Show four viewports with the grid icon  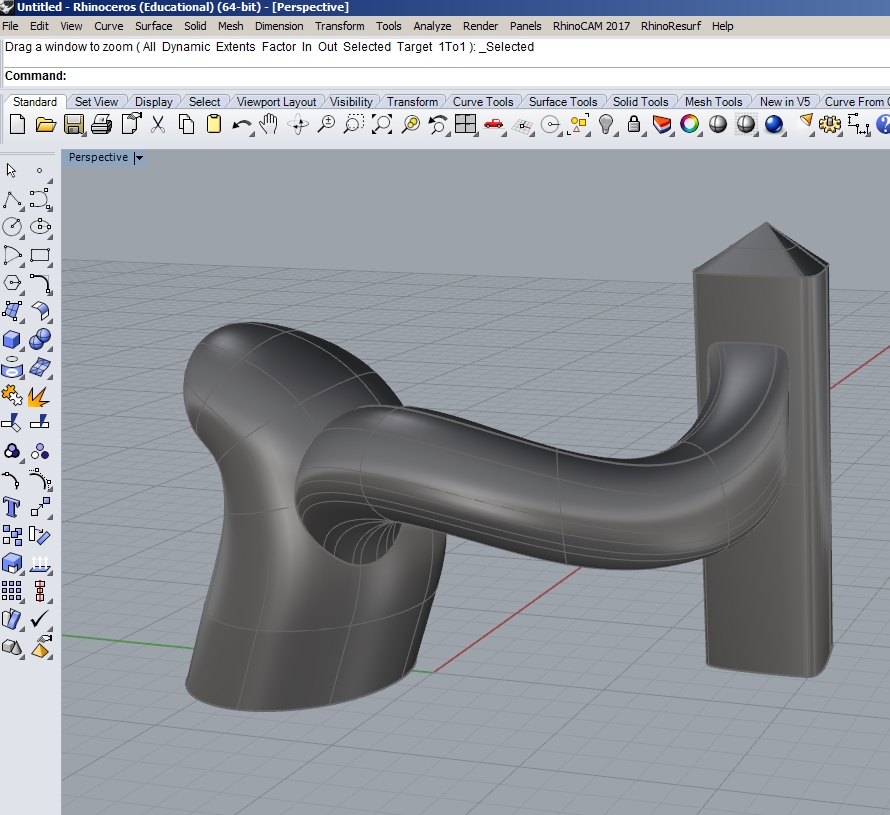coord(465,124)
